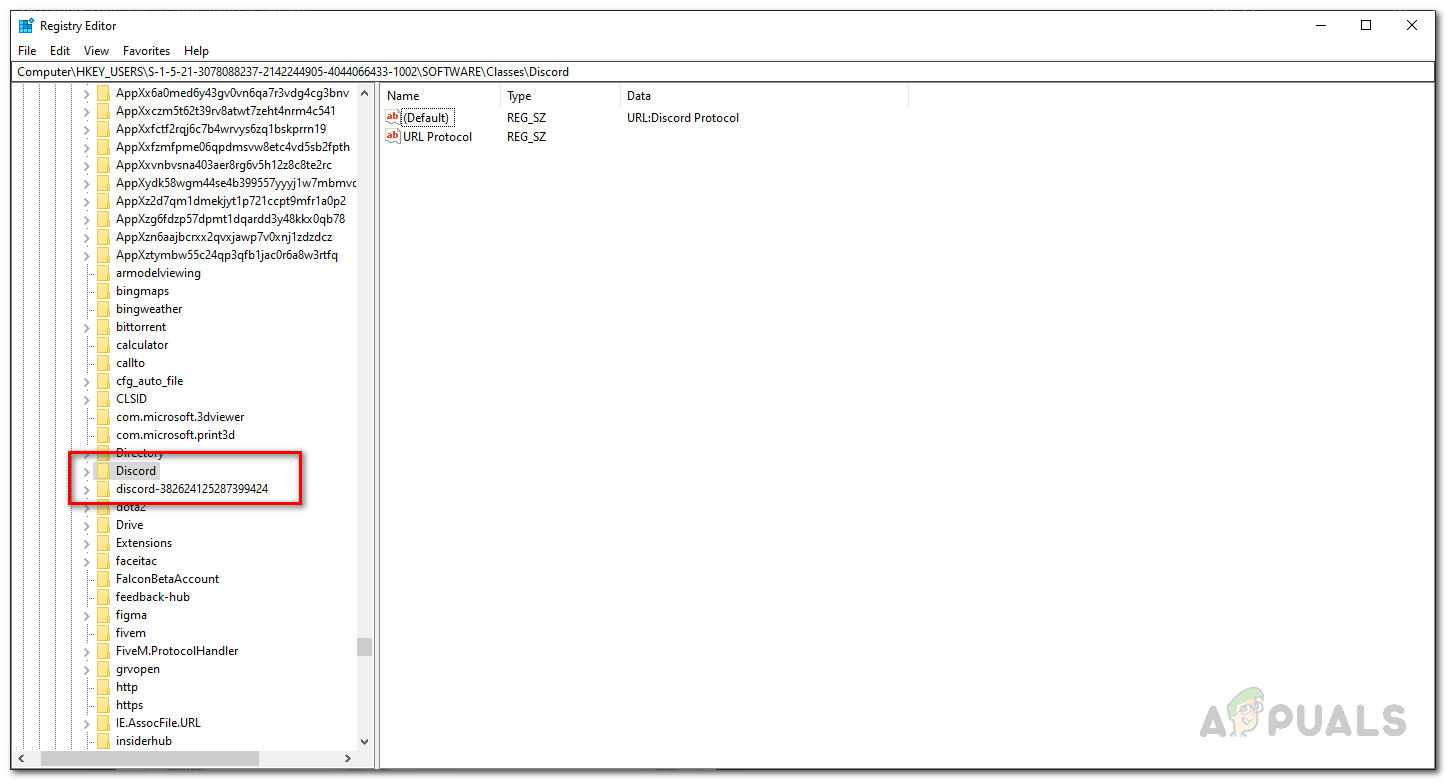
Task: Click the Discord key folder icon
Action: (x=102, y=471)
